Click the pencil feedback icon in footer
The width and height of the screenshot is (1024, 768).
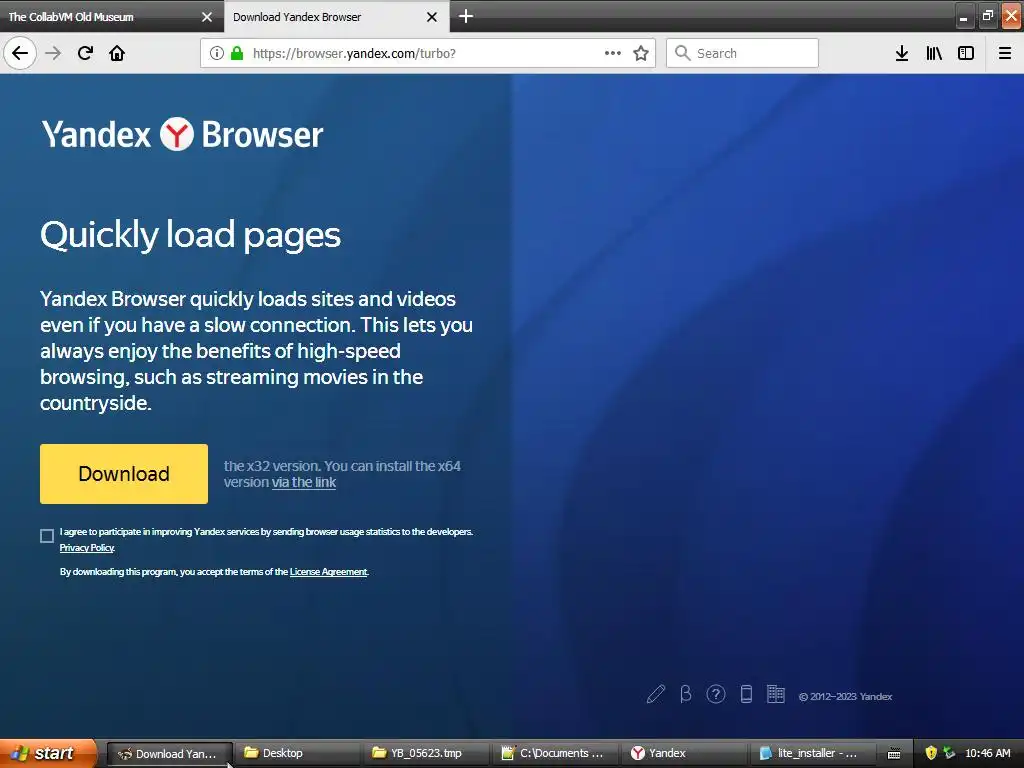coord(656,694)
